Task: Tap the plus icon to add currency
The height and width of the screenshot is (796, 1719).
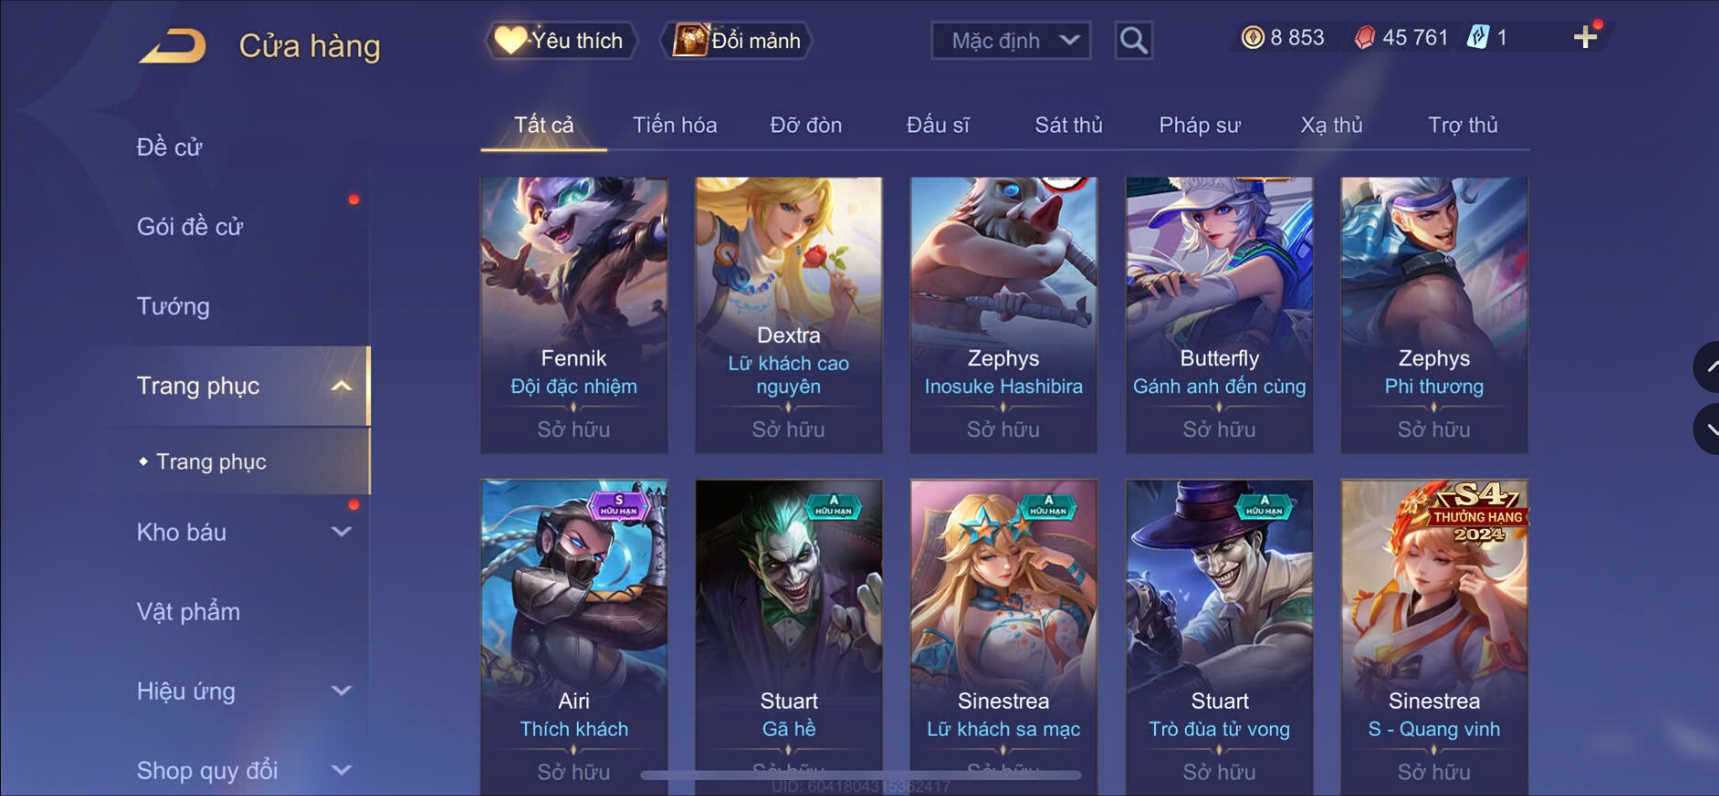Action: pos(1585,38)
